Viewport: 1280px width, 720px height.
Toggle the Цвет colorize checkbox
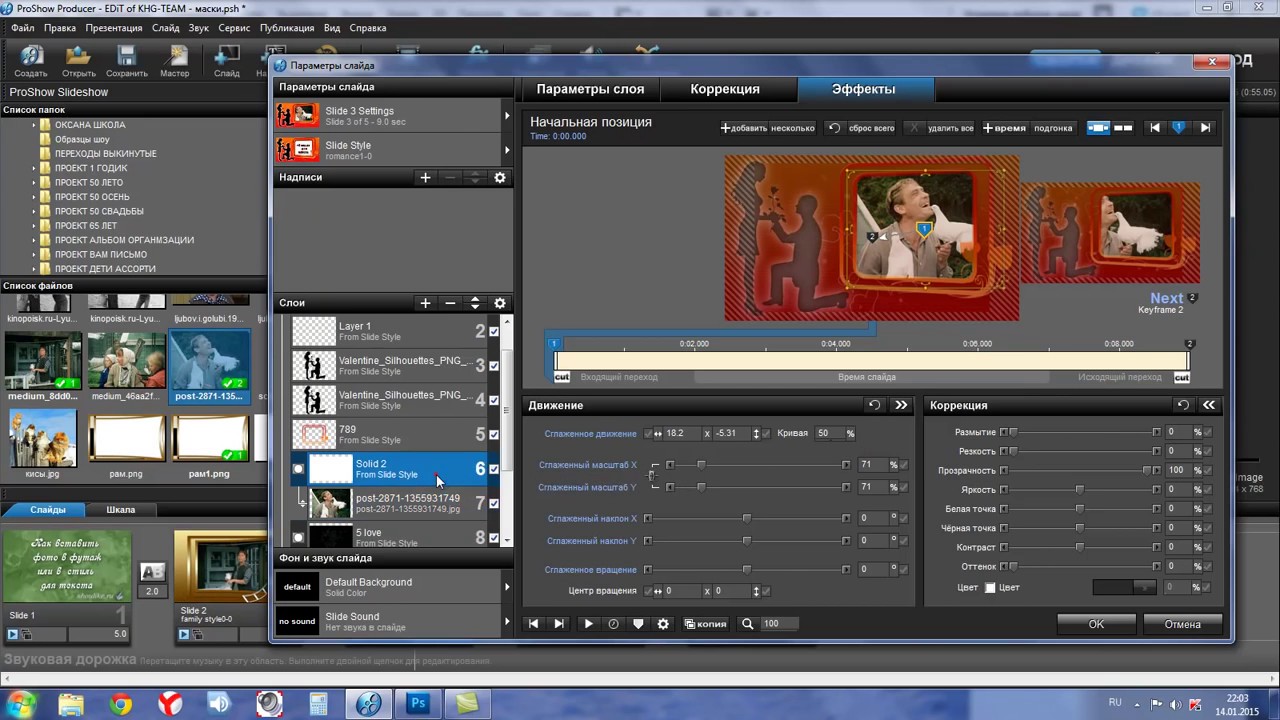tap(990, 587)
